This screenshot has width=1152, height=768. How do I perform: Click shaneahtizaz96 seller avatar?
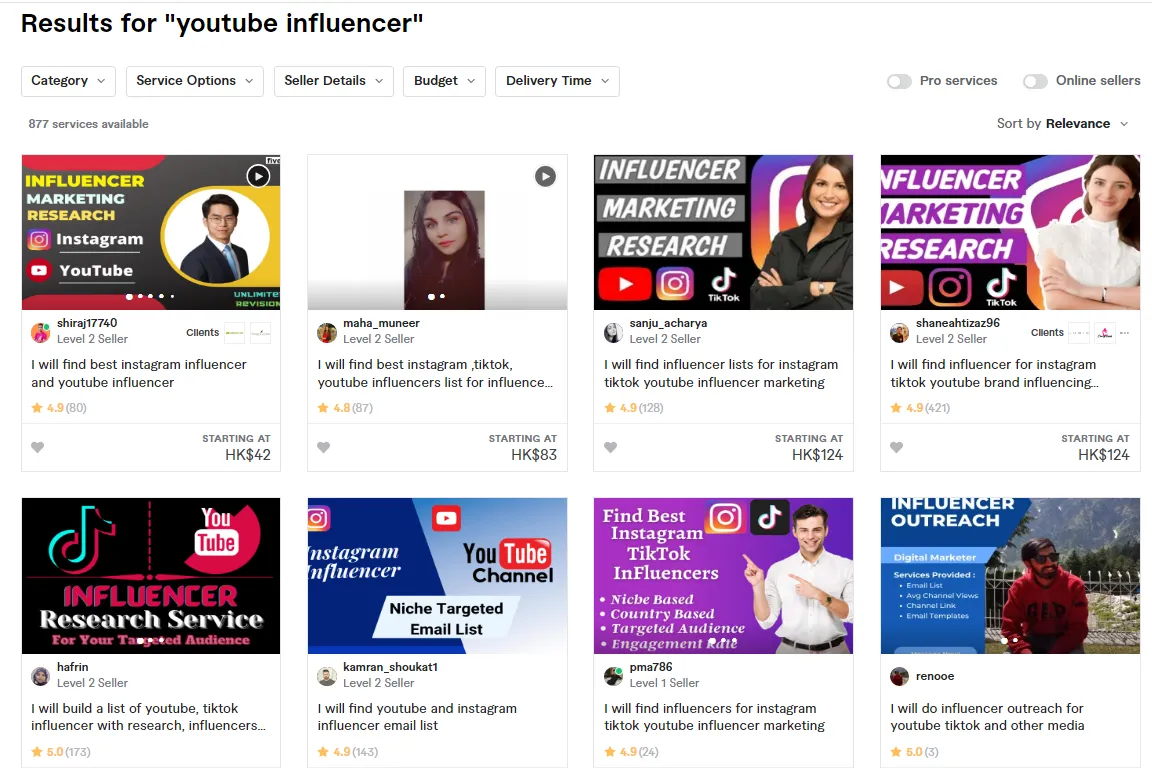(899, 332)
